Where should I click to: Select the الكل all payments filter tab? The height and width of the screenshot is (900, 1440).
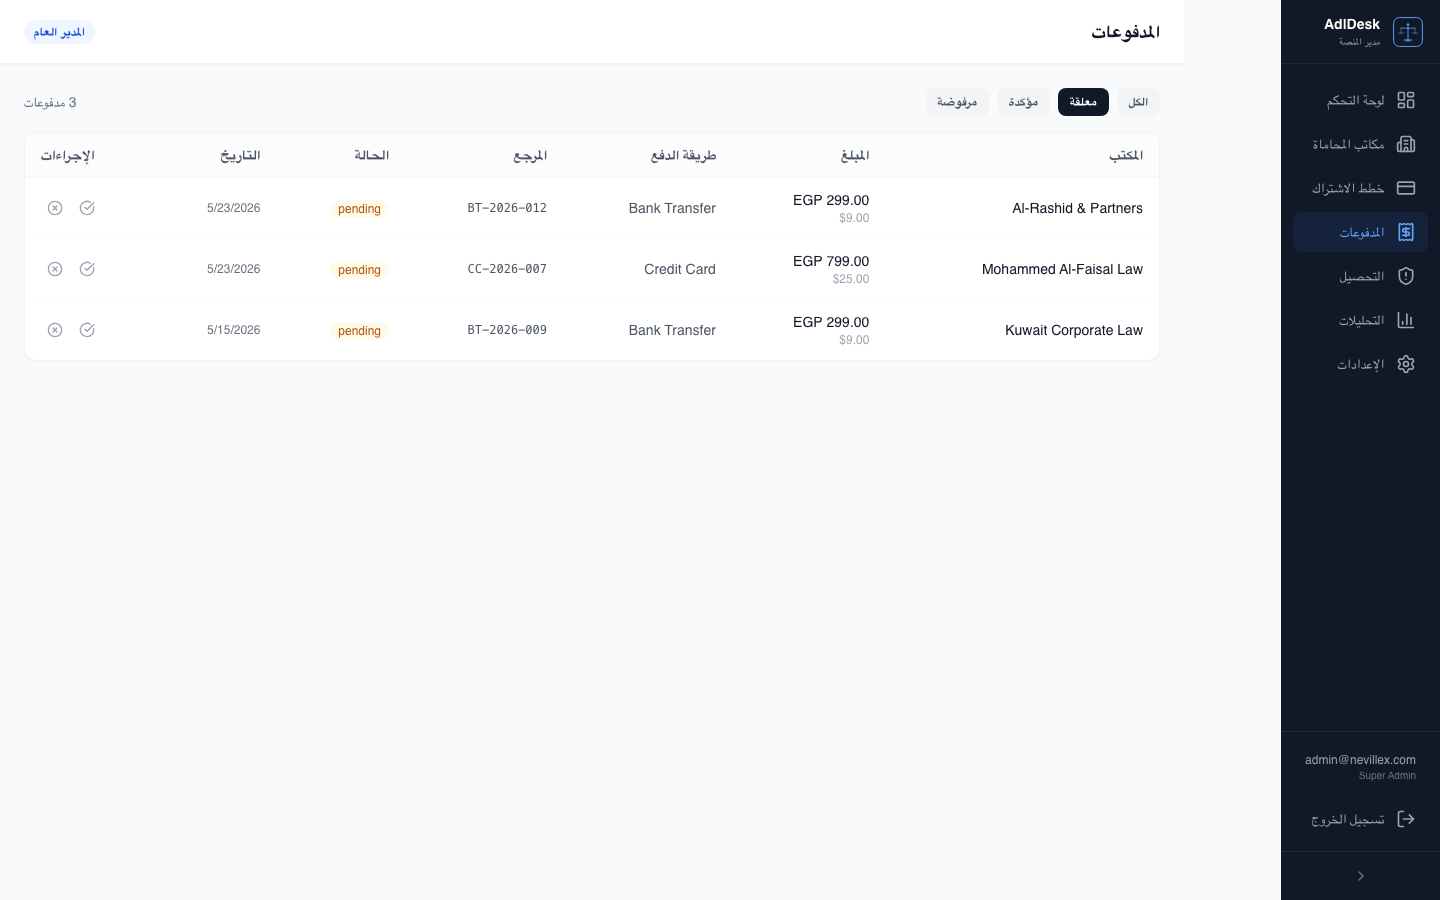pyautogui.click(x=1138, y=102)
